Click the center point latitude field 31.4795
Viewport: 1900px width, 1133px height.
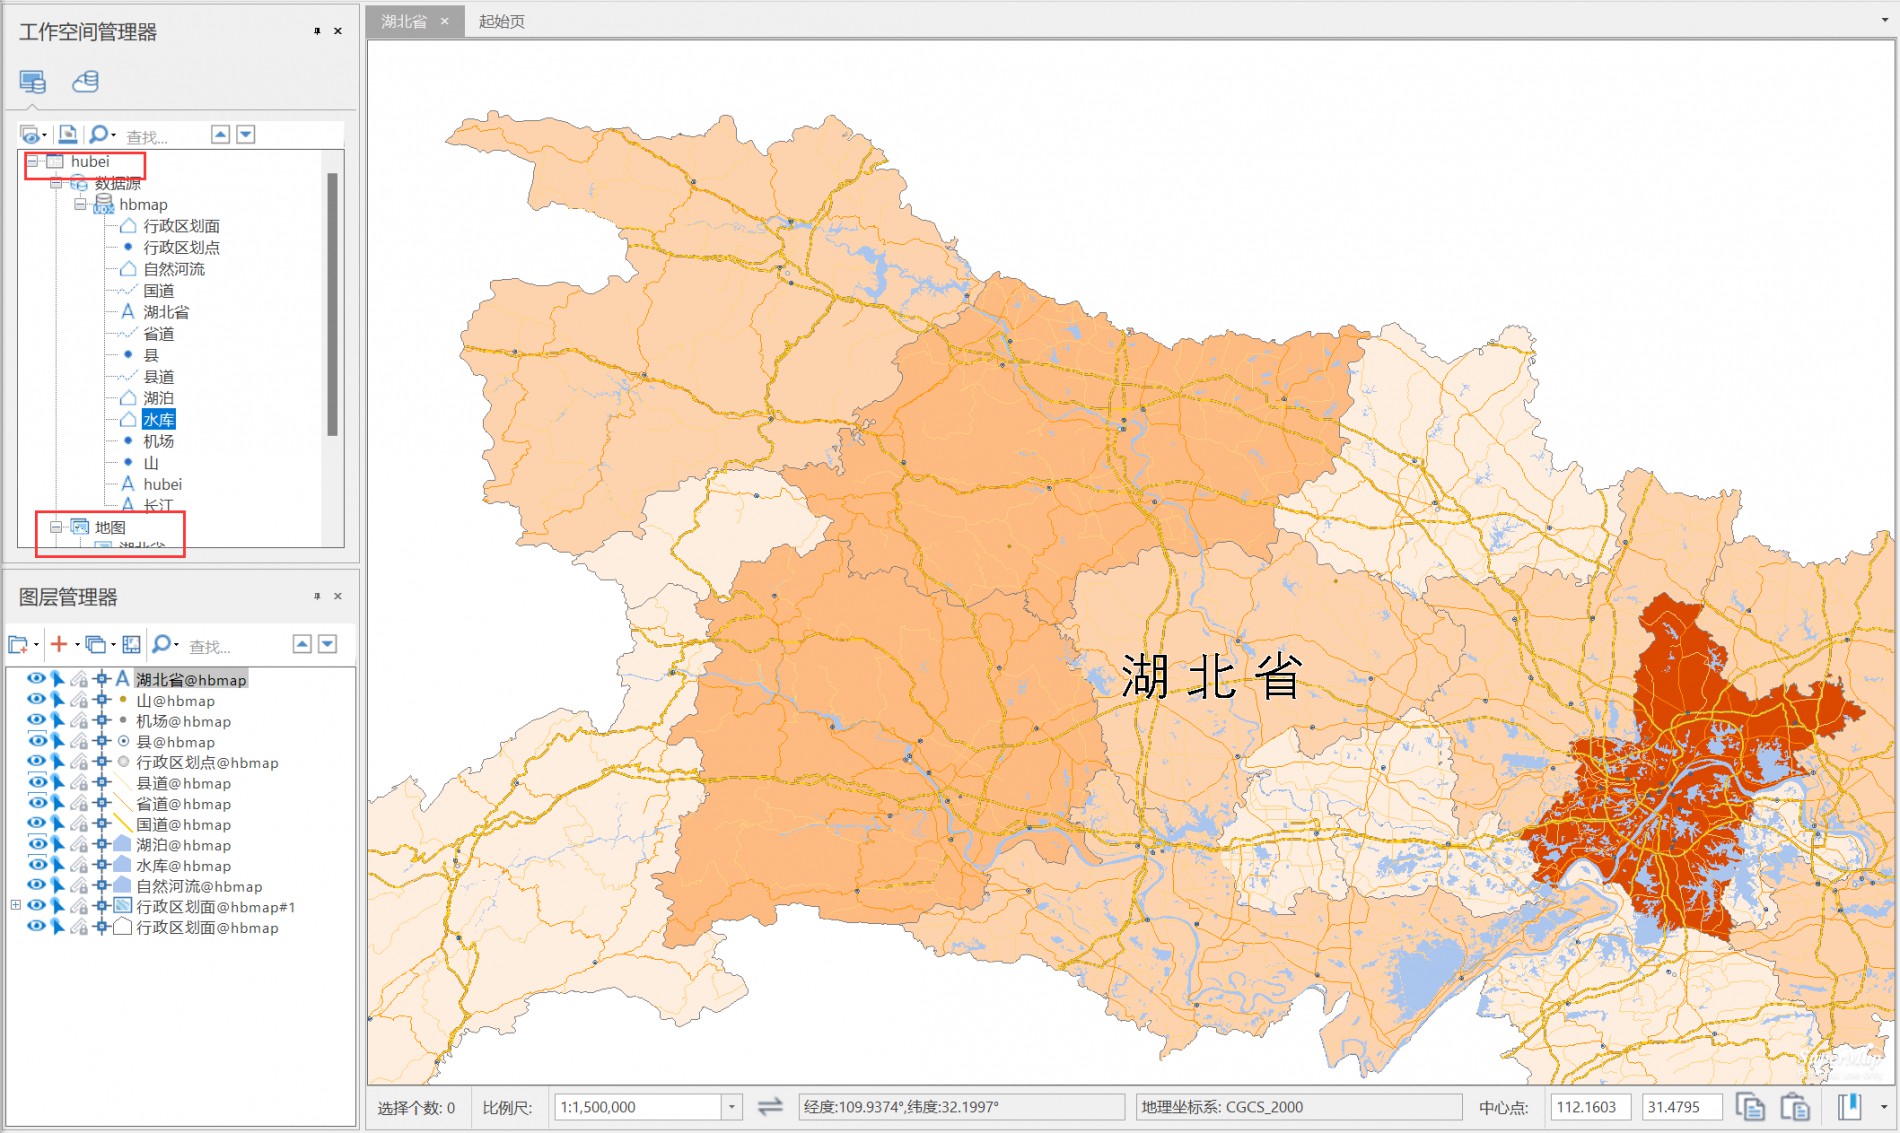[x=1683, y=1107]
